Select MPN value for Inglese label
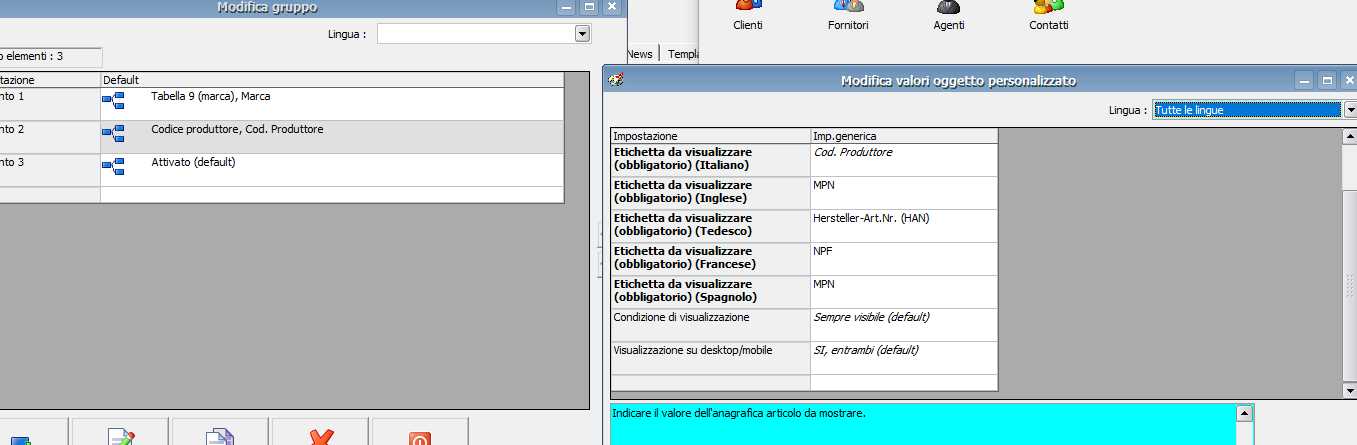Viewport: 1357px width, 445px height. [904, 193]
